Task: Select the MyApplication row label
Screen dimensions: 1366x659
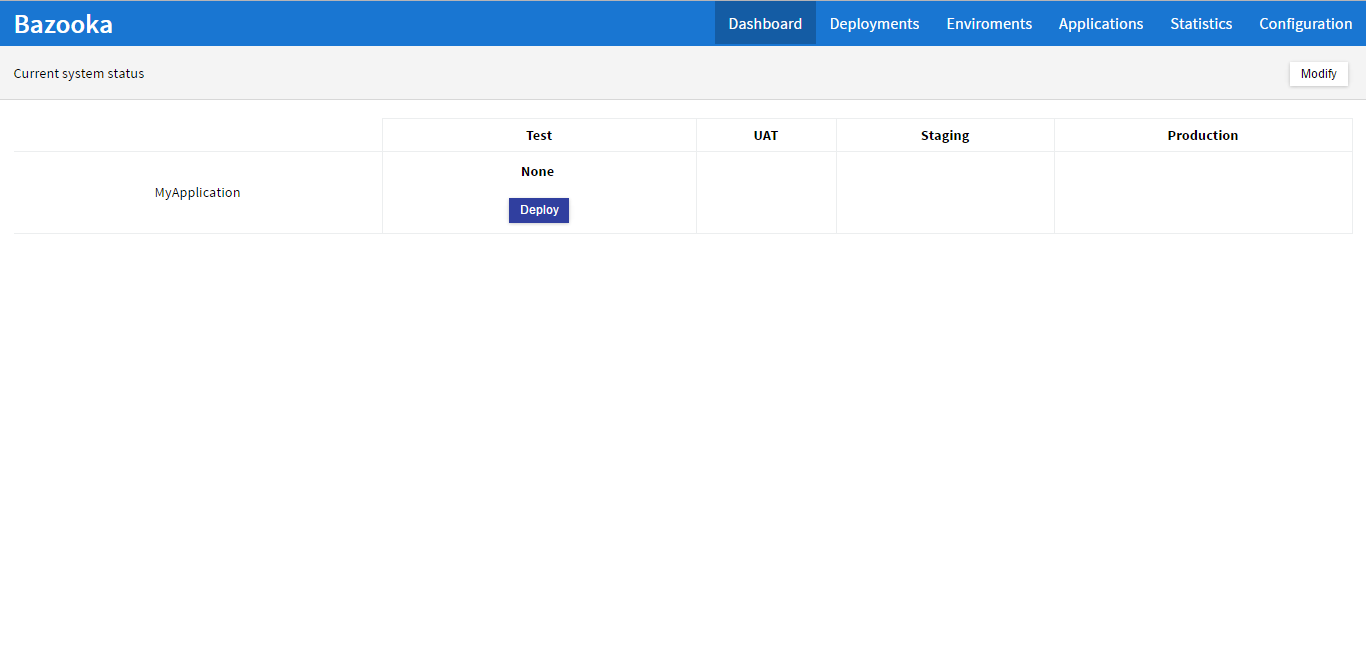Action: pos(198,192)
